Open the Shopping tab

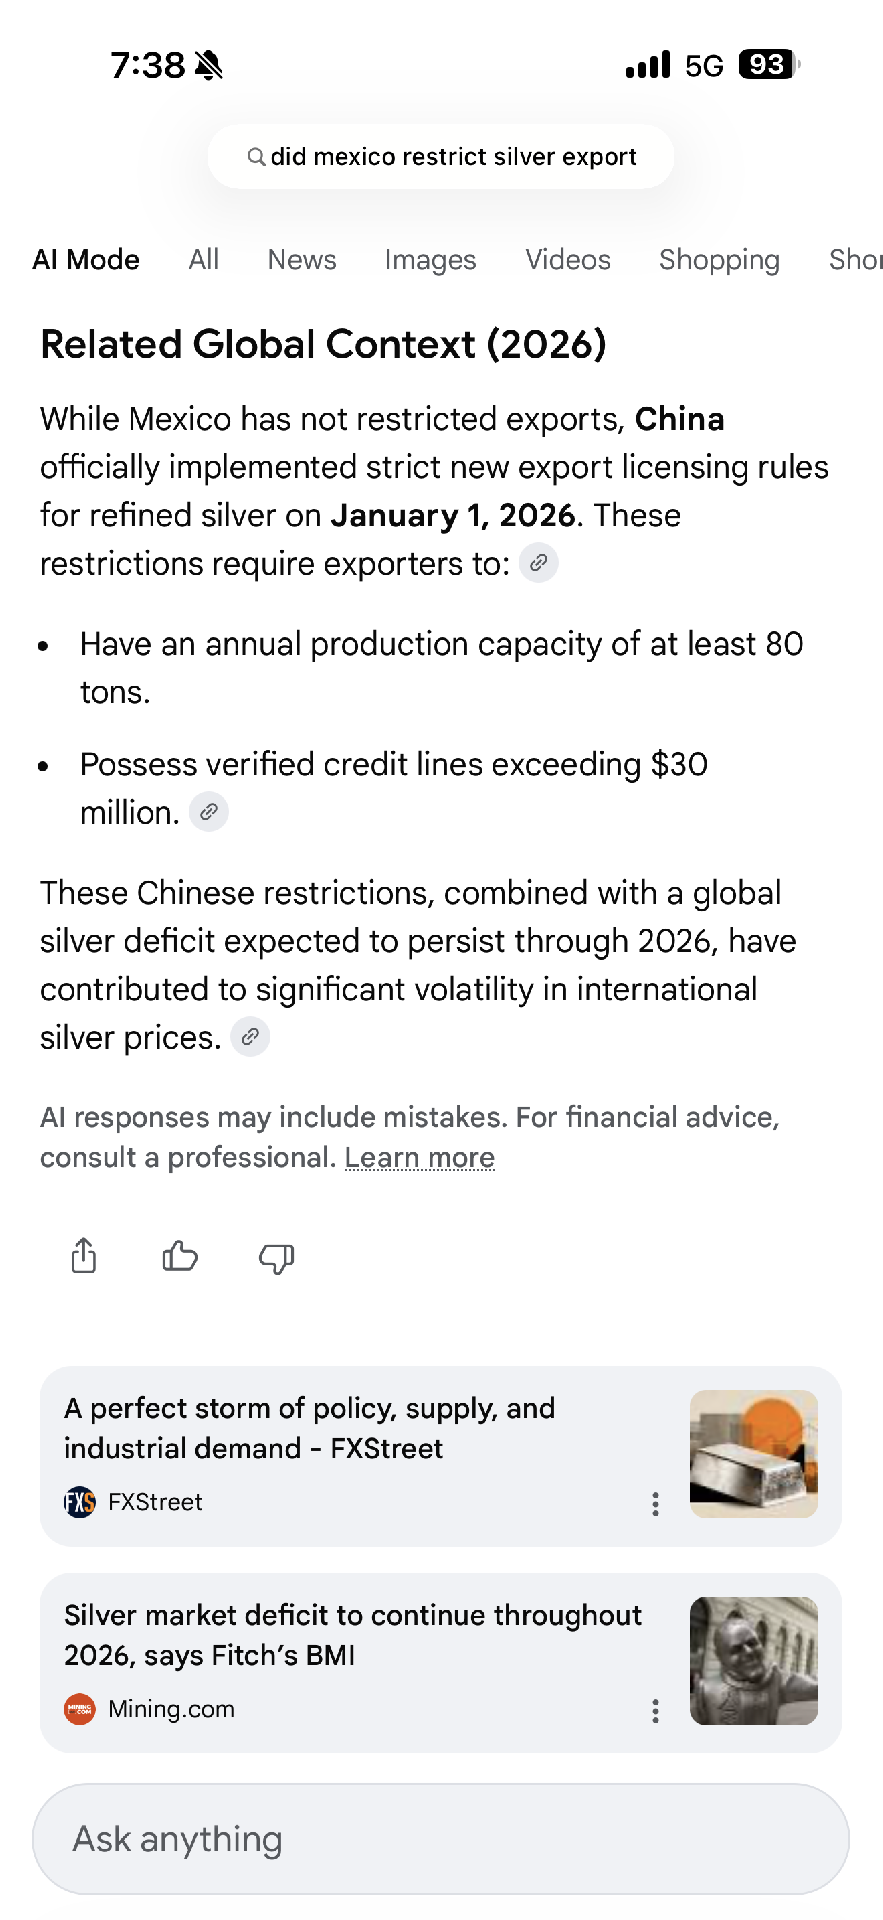(x=719, y=260)
